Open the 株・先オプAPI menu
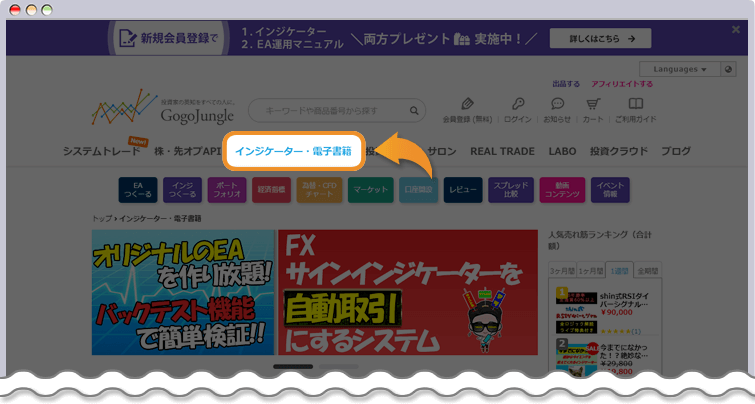Viewport: 755px width, 404px height. point(188,151)
